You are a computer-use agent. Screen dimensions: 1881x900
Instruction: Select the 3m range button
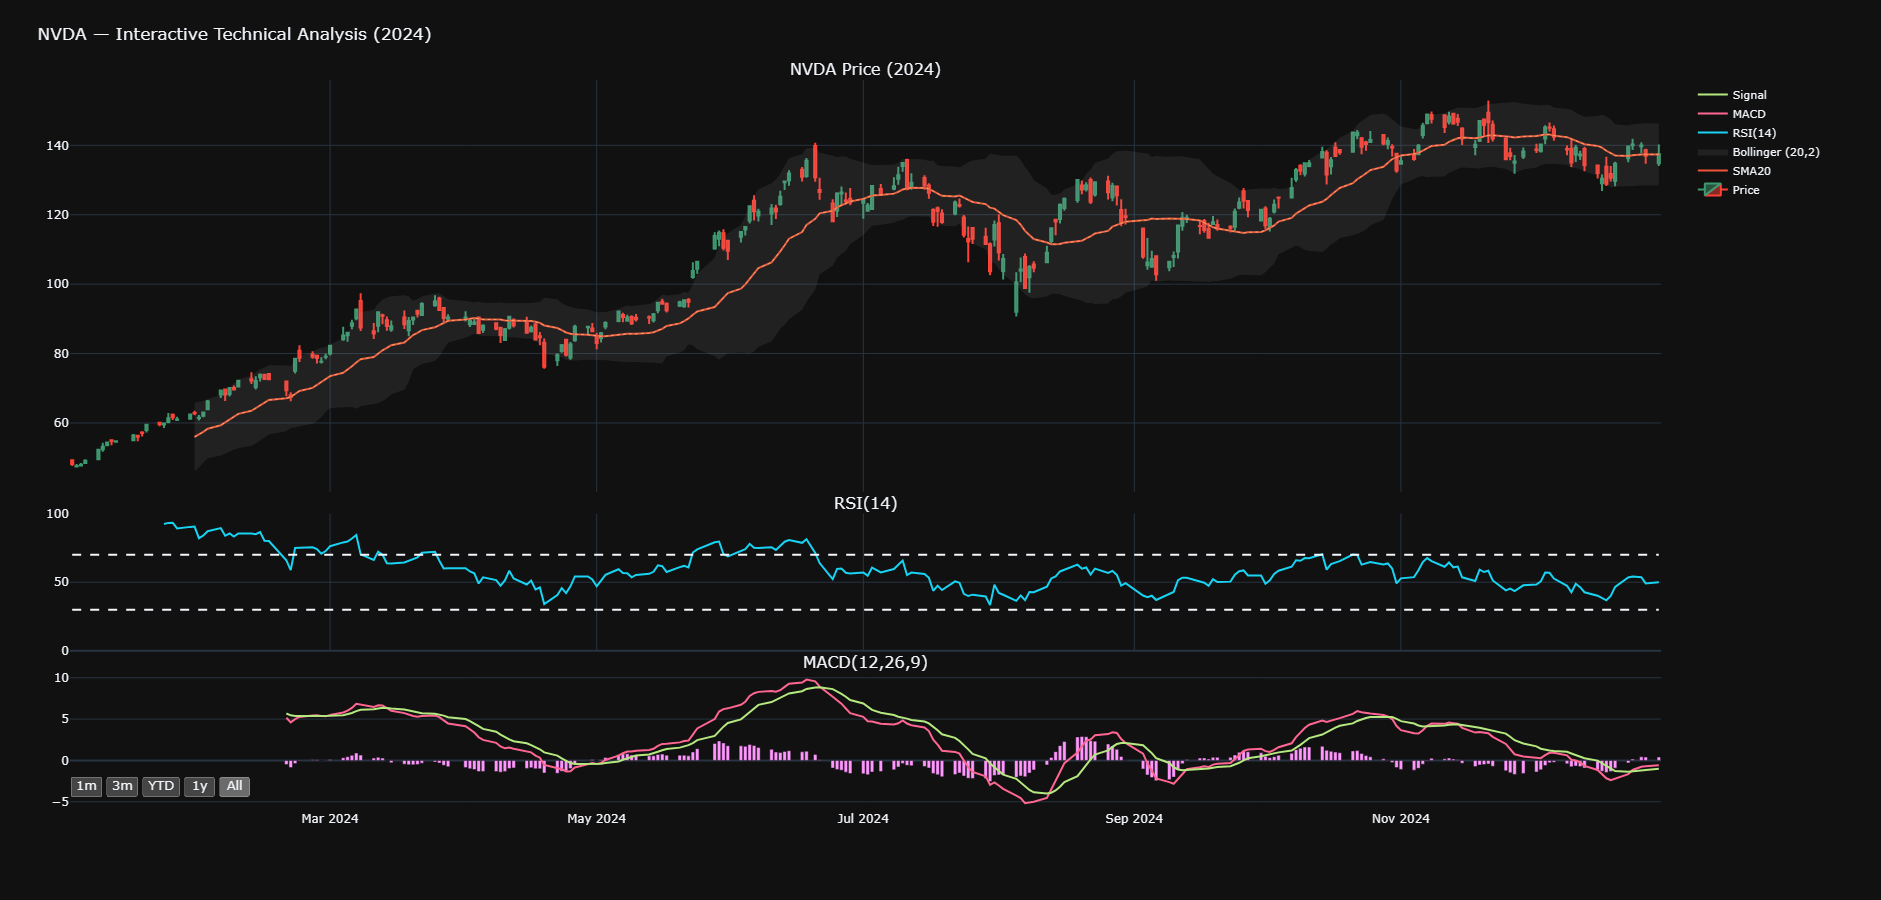click(122, 786)
